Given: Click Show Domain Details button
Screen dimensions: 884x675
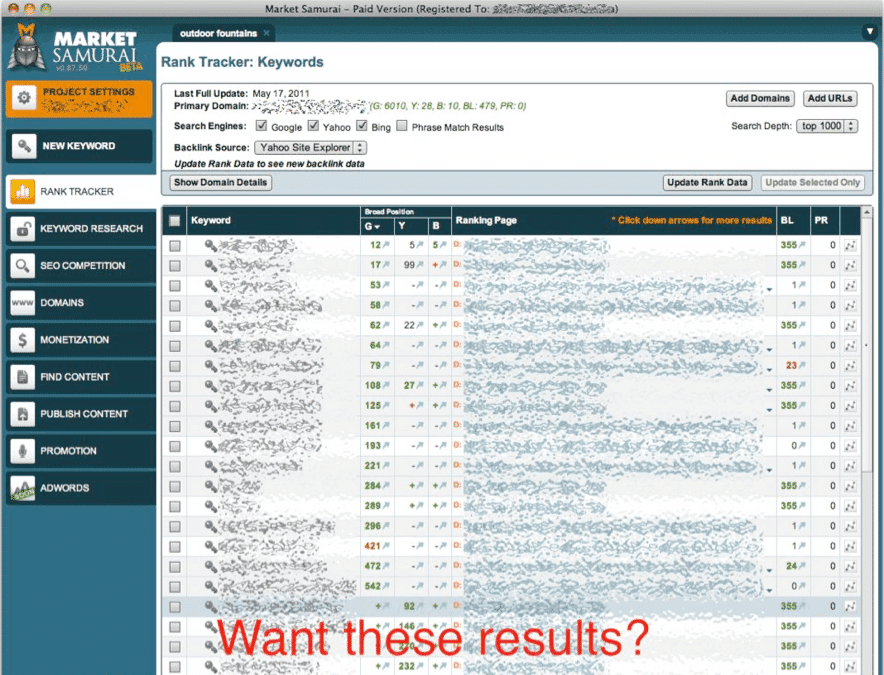Looking at the screenshot, I should (220, 183).
